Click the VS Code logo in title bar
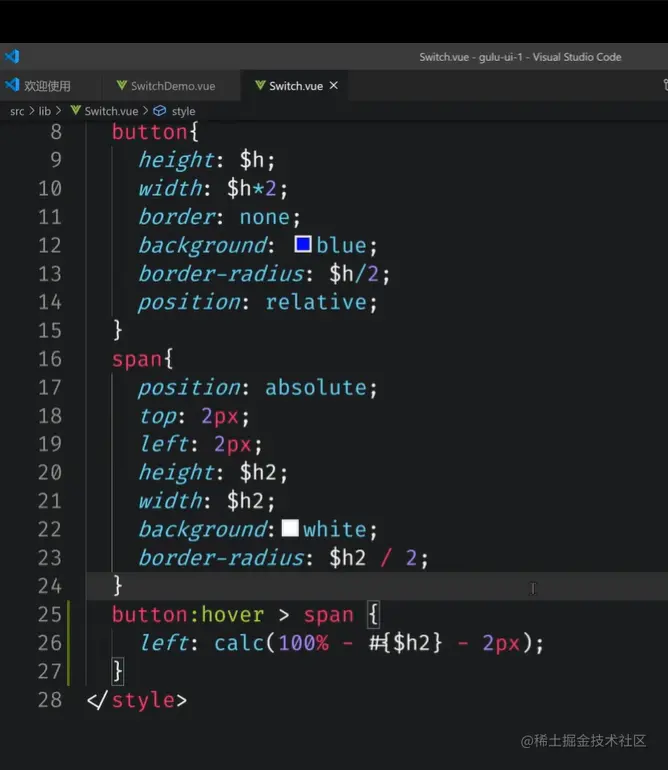668x770 pixels. 12,56
